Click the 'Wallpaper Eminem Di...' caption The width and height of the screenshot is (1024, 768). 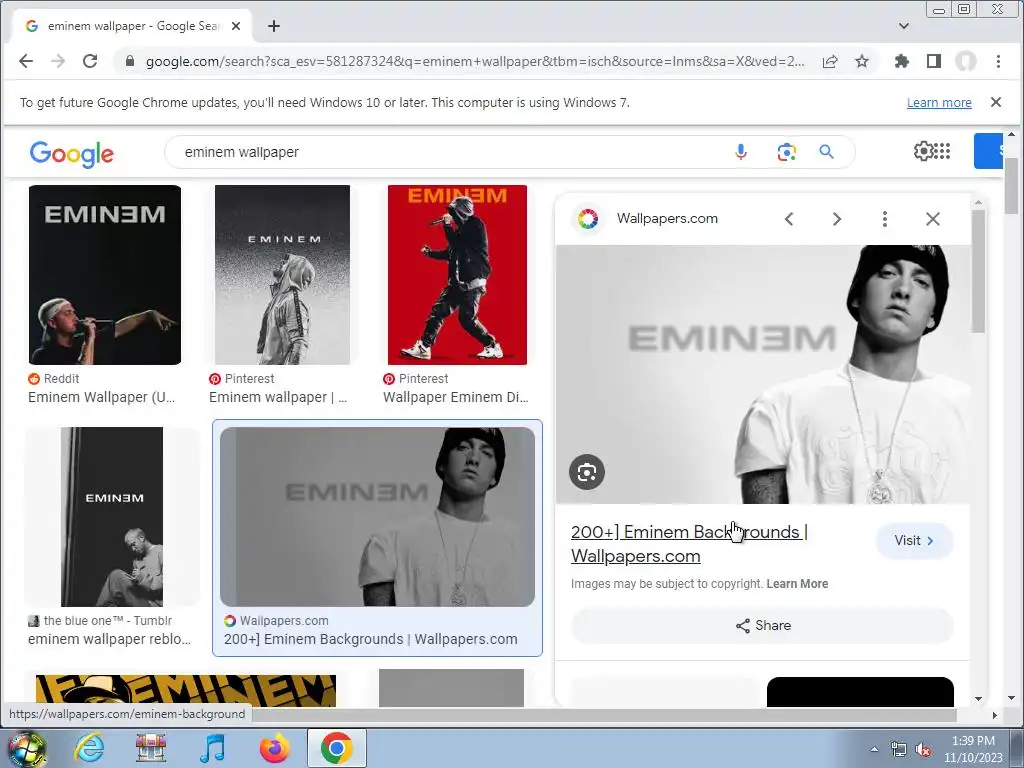tap(456, 397)
